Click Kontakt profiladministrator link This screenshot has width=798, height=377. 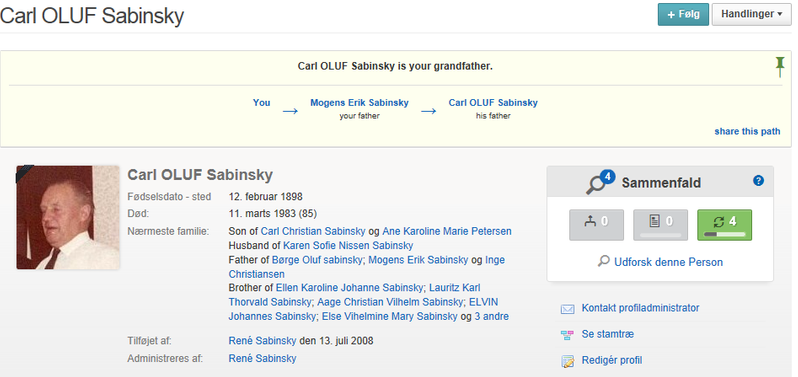pos(640,308)
